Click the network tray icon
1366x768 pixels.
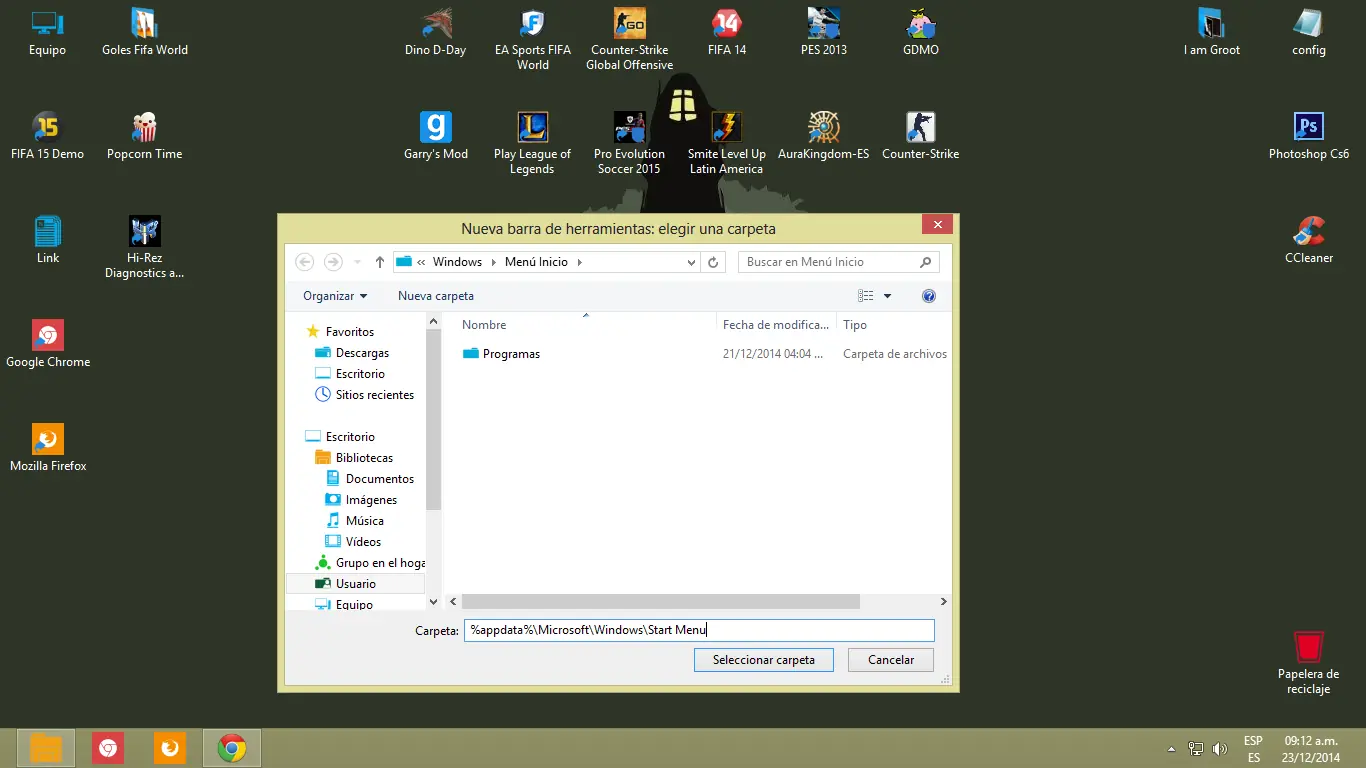[x=1196, y=748]
